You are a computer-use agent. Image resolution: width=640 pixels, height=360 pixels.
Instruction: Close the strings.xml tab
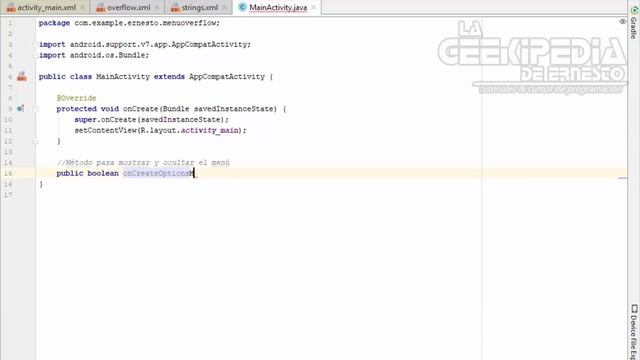pyautogui.click(x=224, y=7)
